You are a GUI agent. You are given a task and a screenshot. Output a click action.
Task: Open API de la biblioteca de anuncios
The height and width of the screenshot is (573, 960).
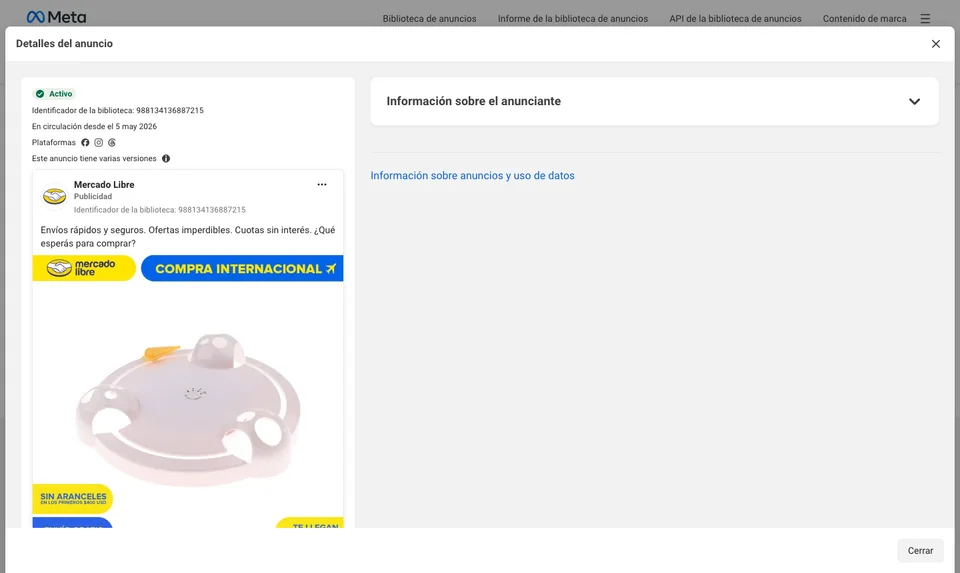[x=735, y=18]
